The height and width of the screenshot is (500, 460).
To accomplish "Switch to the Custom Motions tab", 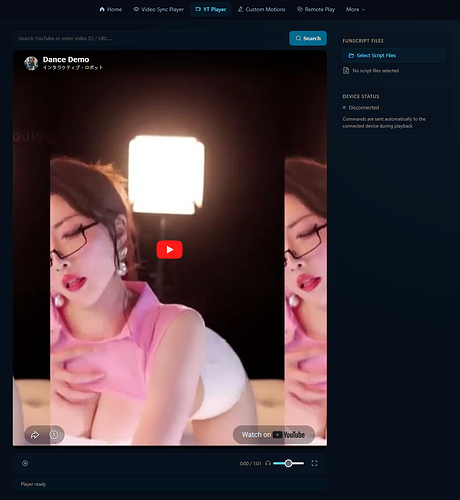I will click(262, 9).
